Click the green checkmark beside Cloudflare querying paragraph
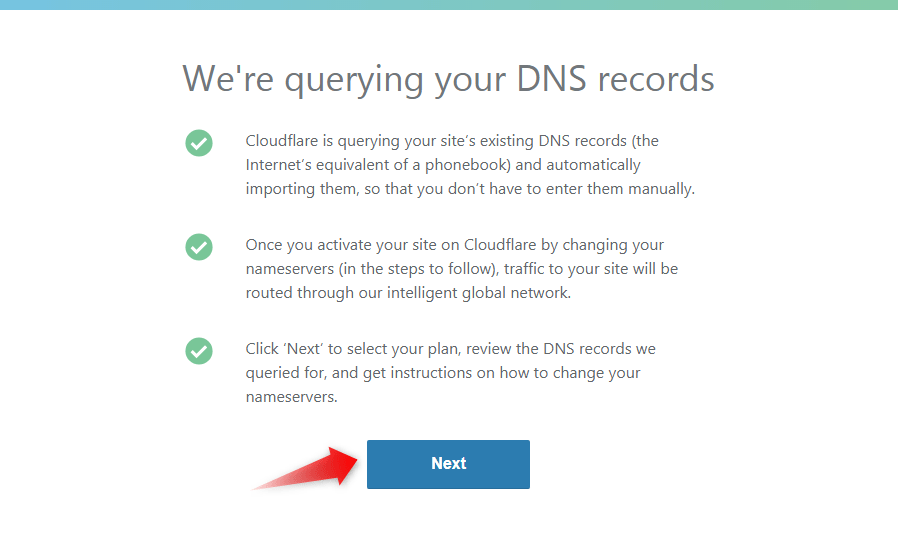This screenshot has height=547, width=898. (x=199, y=143)
